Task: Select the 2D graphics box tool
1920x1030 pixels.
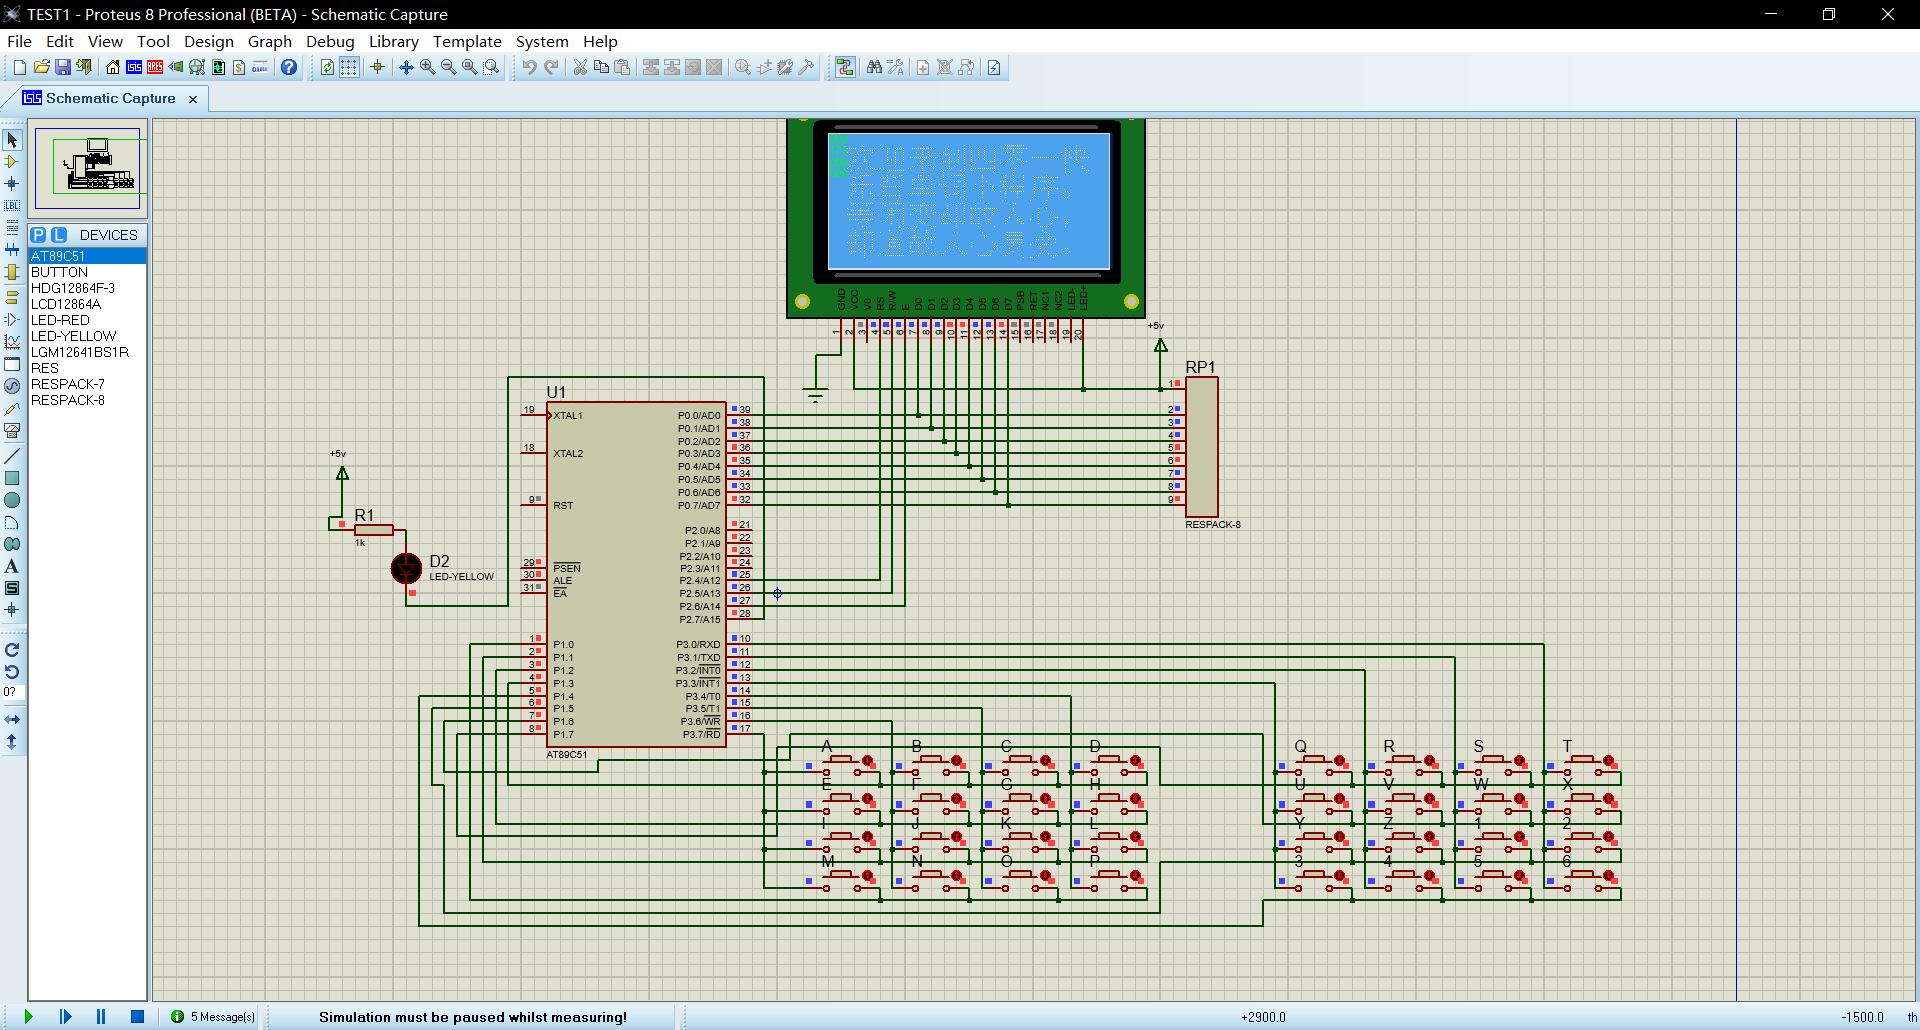Action: tap(12, 478)
